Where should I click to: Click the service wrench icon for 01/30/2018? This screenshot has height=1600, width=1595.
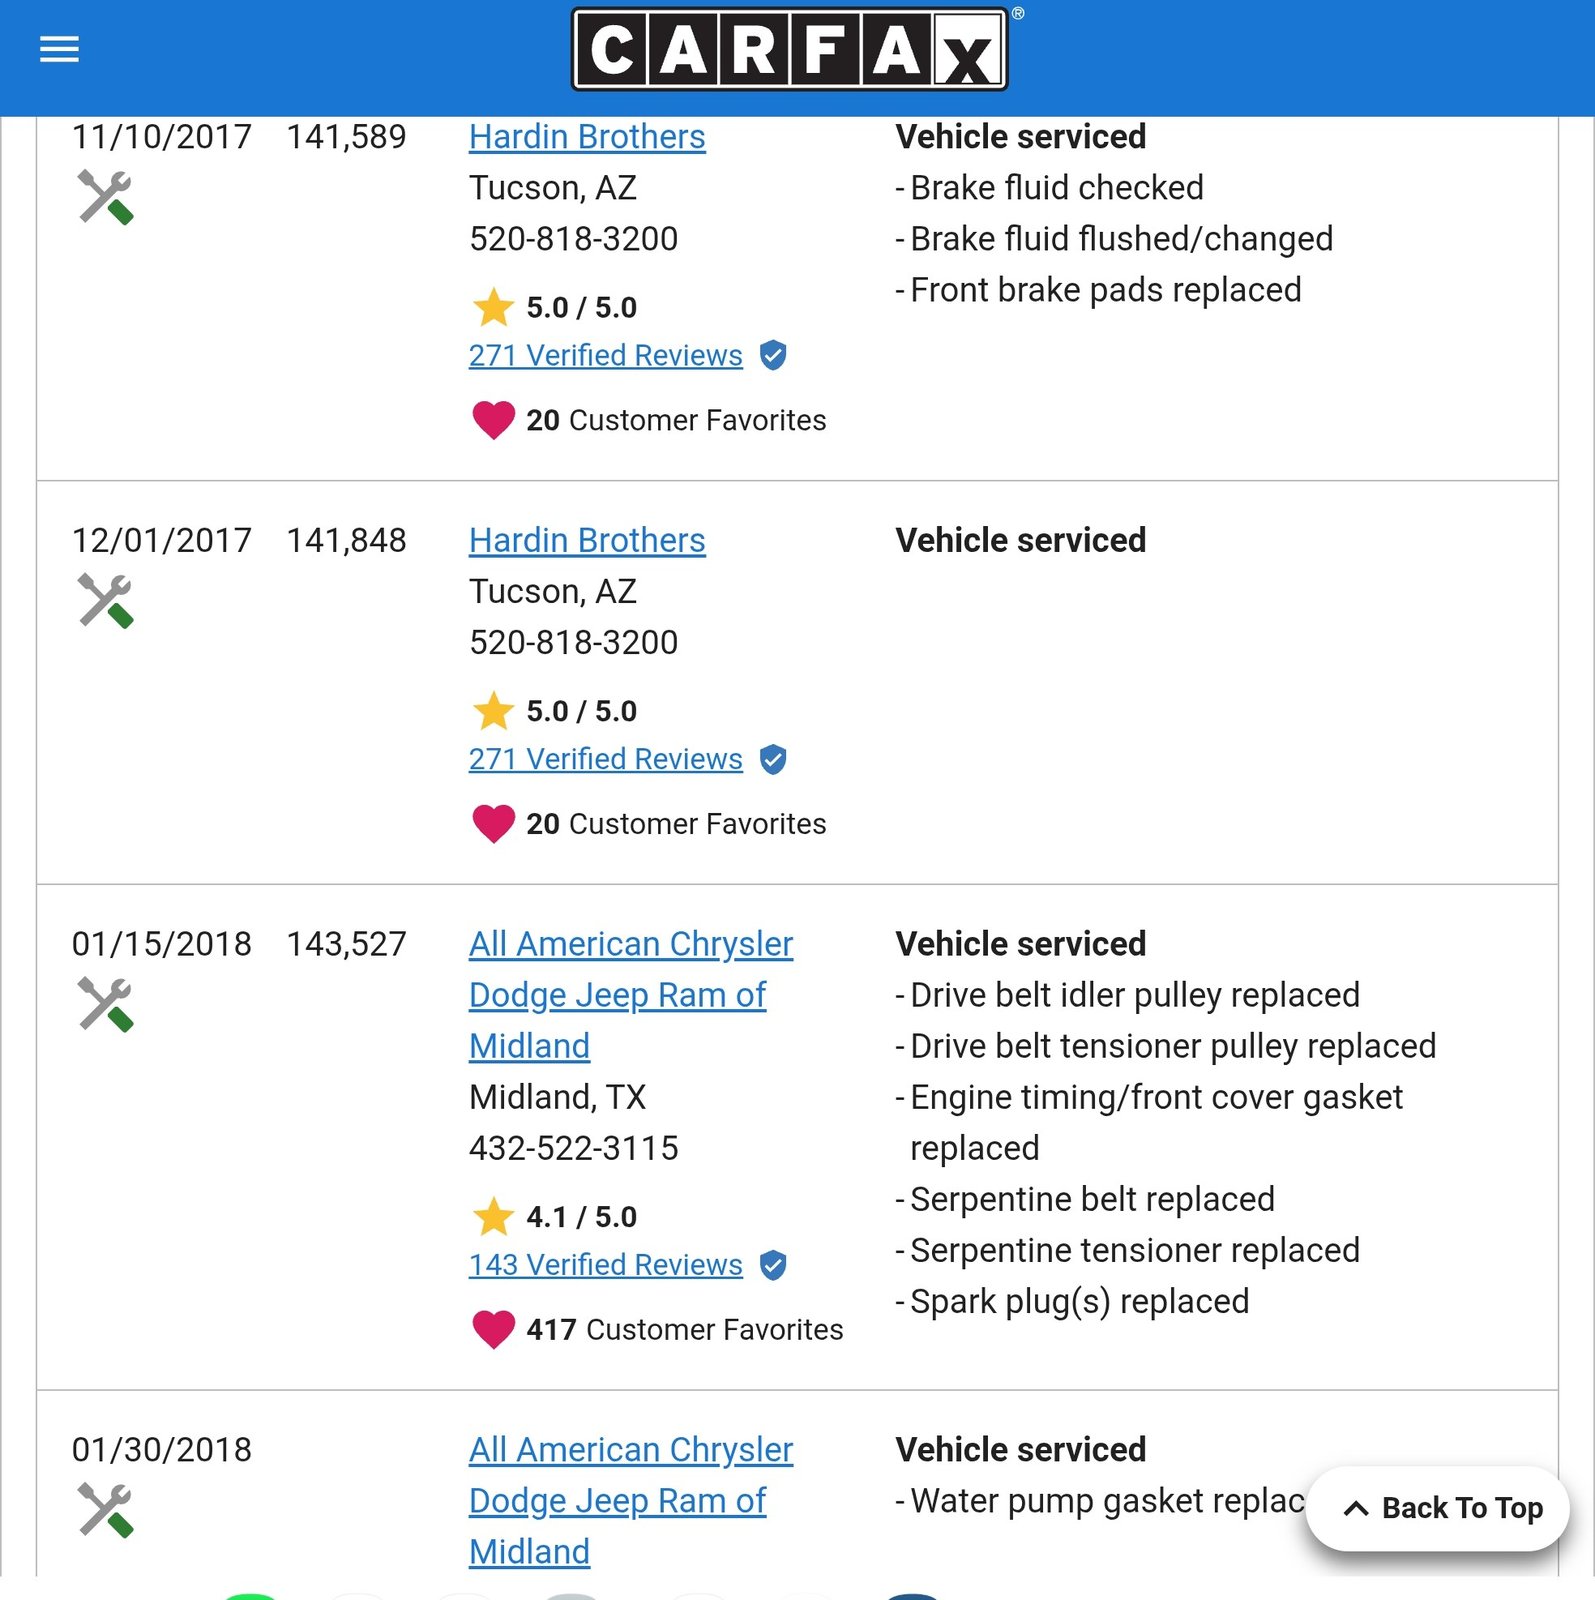pos(105,1510)
